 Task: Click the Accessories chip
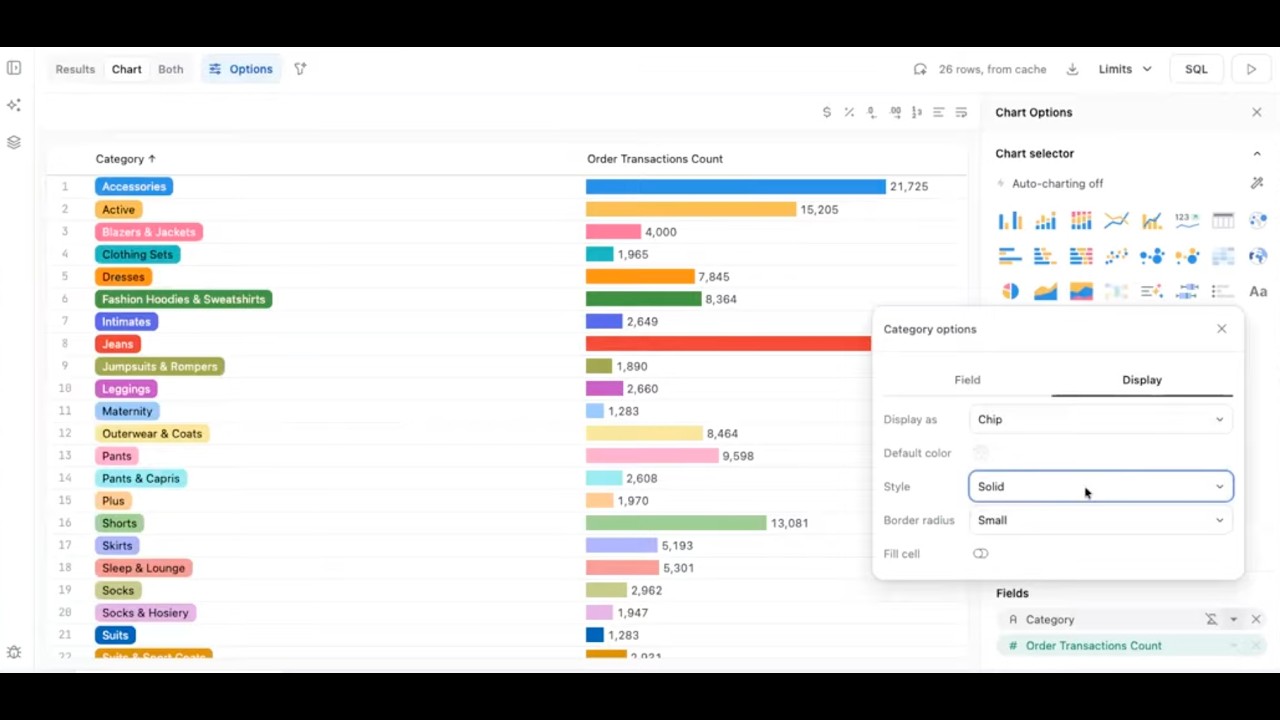coord(134,187)
